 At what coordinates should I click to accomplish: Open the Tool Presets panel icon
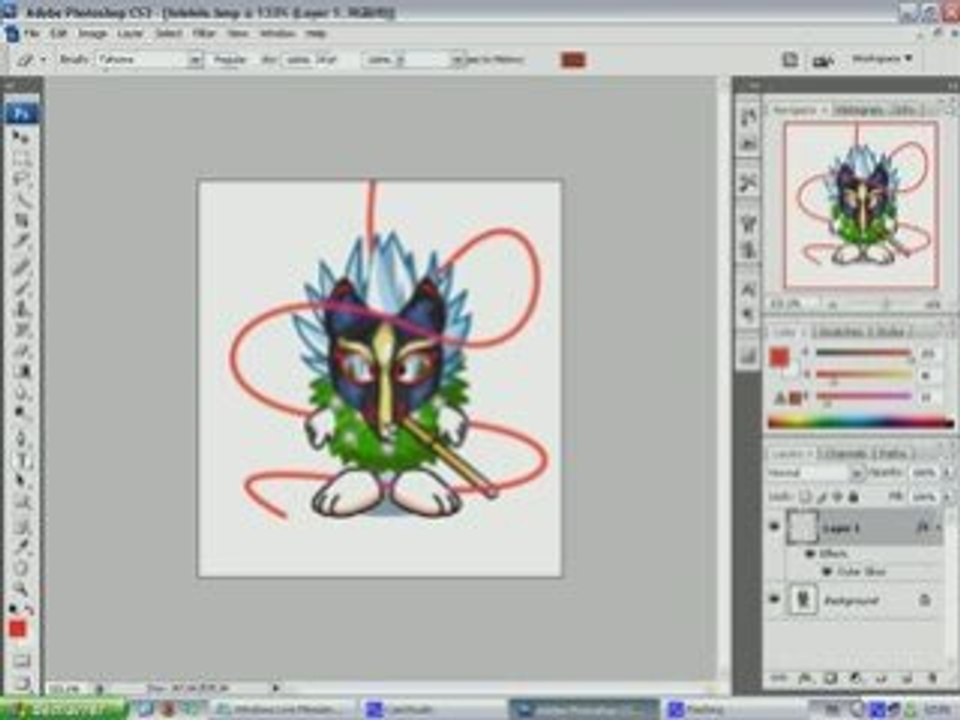tap(748, 182)
